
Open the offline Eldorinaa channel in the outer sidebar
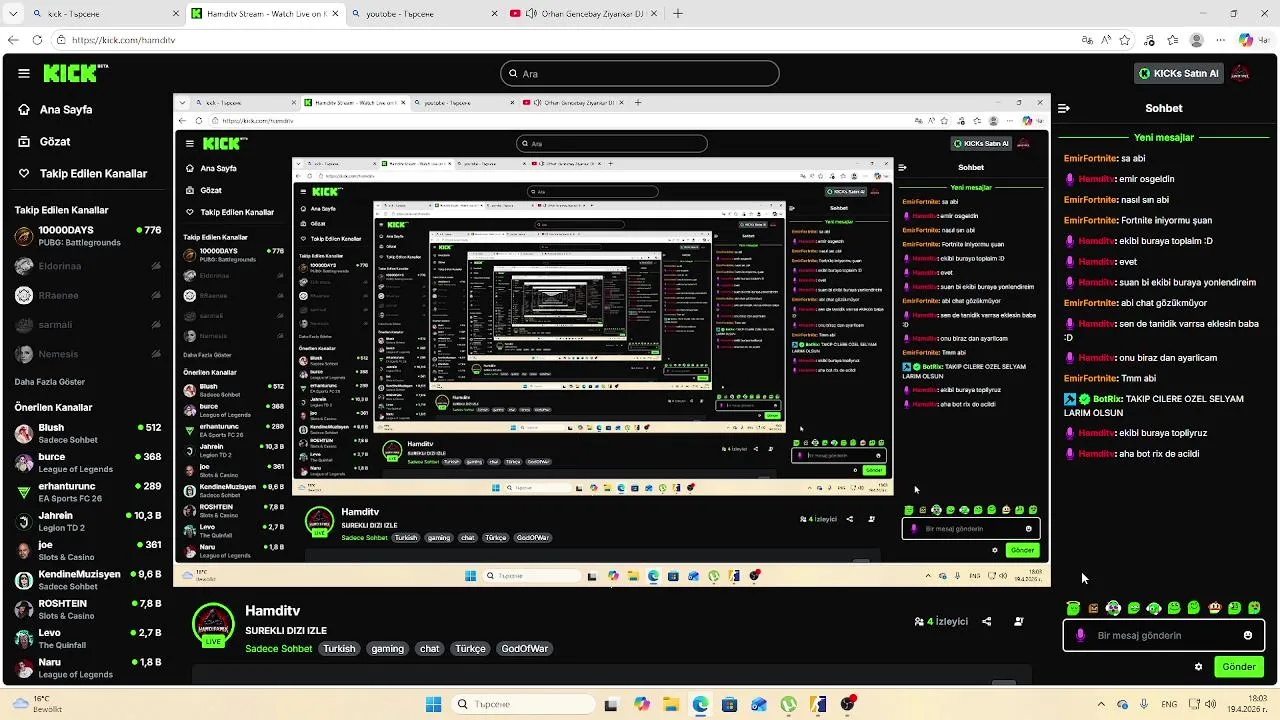87,266
